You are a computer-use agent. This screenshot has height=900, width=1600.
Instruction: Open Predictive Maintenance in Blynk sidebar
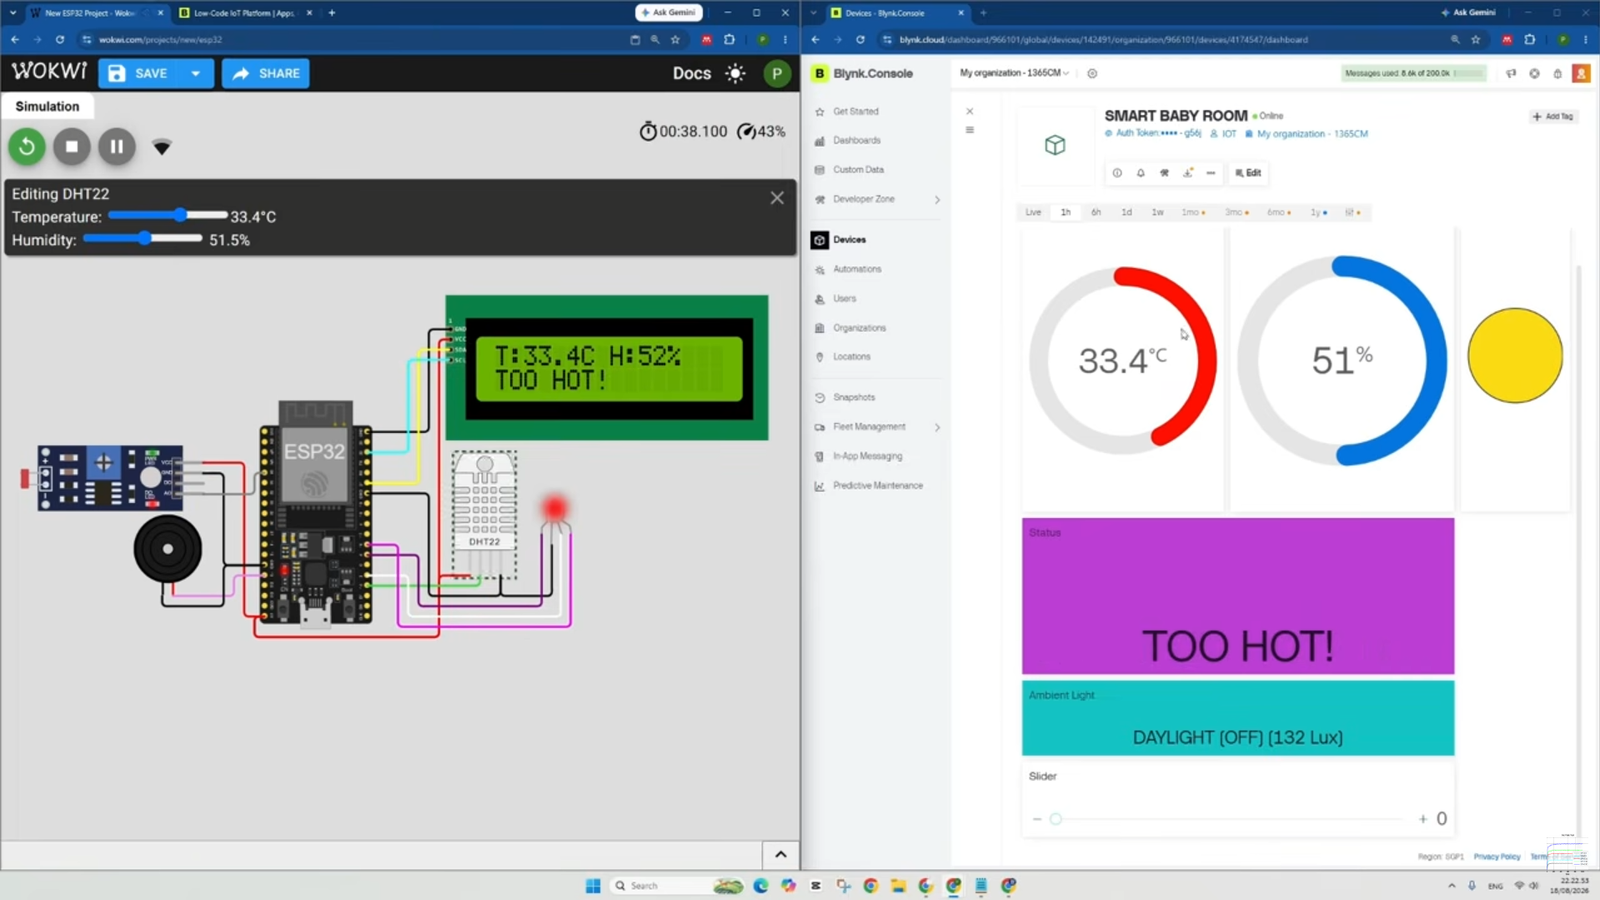(877, 485)
